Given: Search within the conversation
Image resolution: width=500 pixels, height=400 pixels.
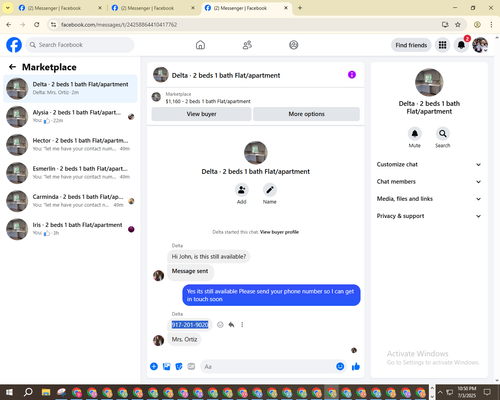Looking at the screenshot, I should coord(443,134).
